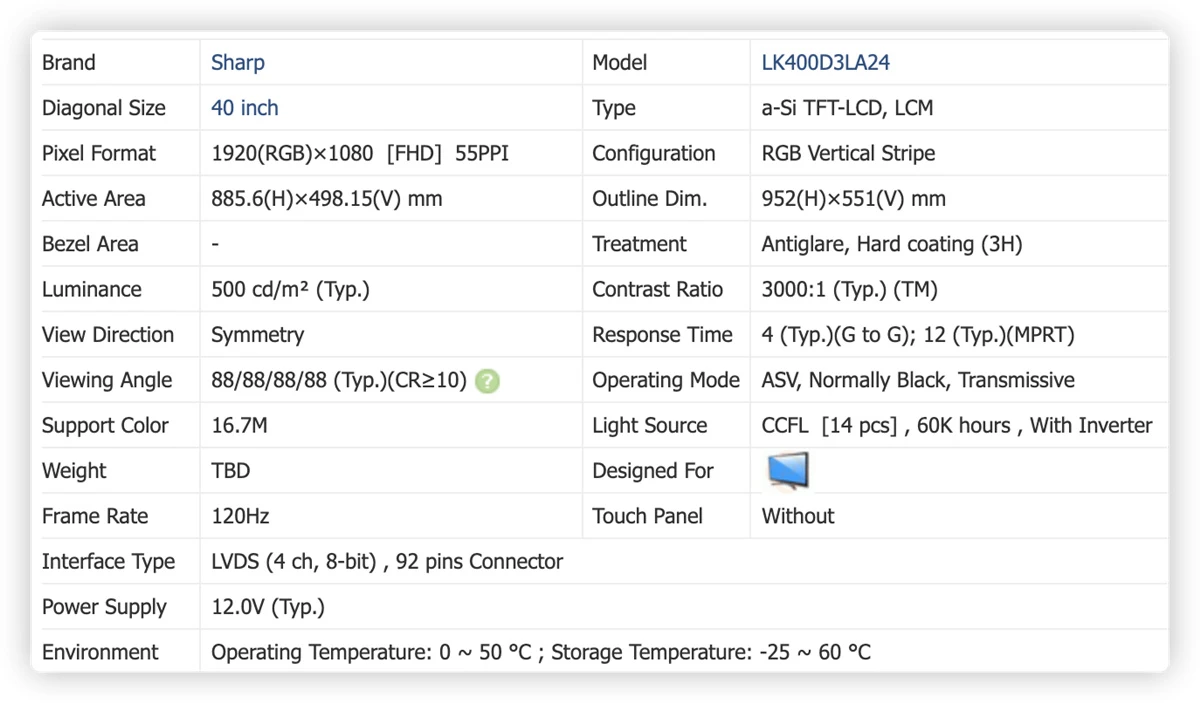Click the Outline Dim. 952(H)×551(V) value

853,199
